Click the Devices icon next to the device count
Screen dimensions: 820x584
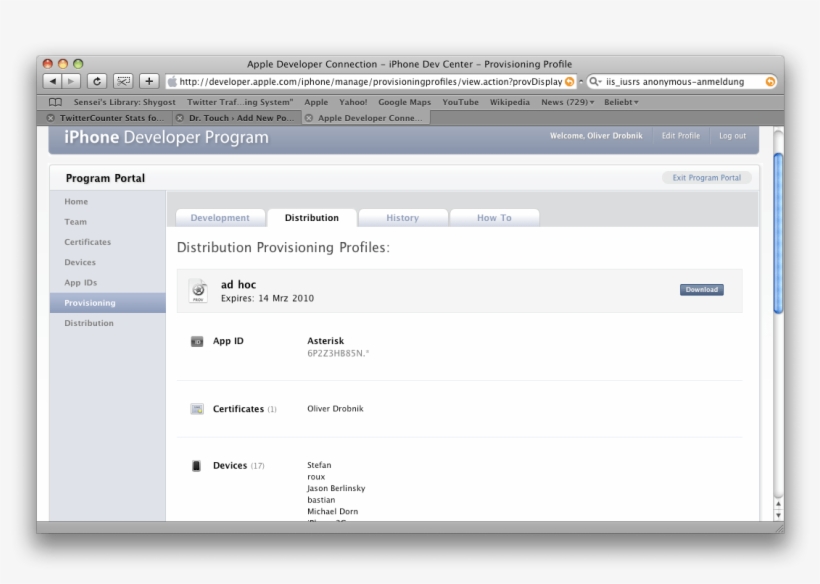click(x=197, y=465)
